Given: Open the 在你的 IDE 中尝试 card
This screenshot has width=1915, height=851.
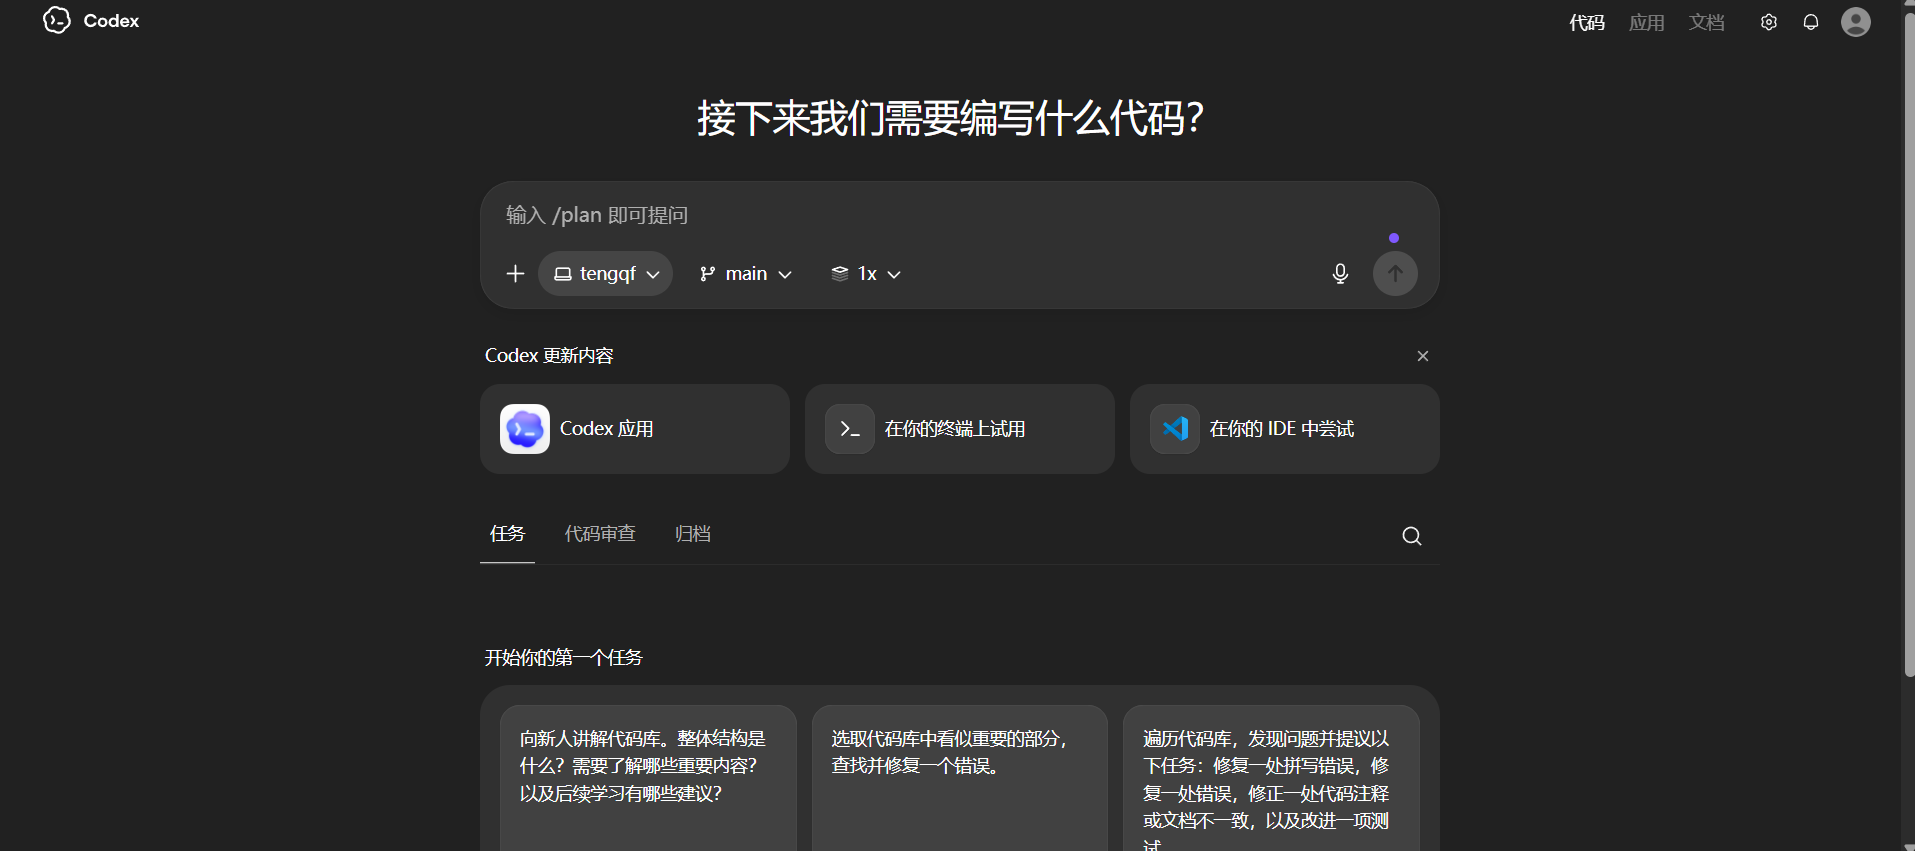Looking at the screenshot, I should (1285, 429).
